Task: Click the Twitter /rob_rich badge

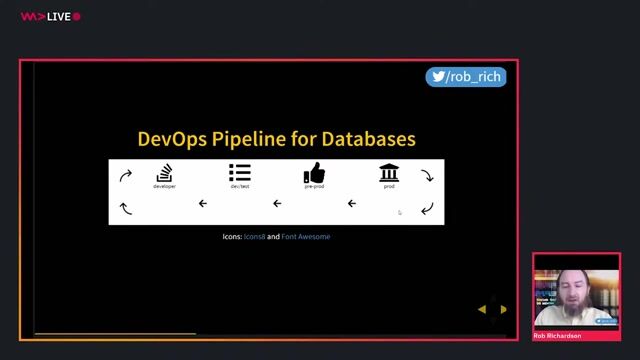Action: (x=466, y=77)
